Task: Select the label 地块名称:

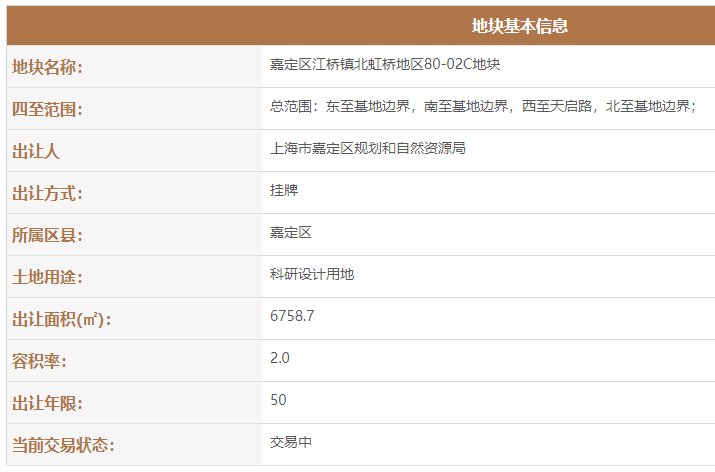Action: pos(47,67)
